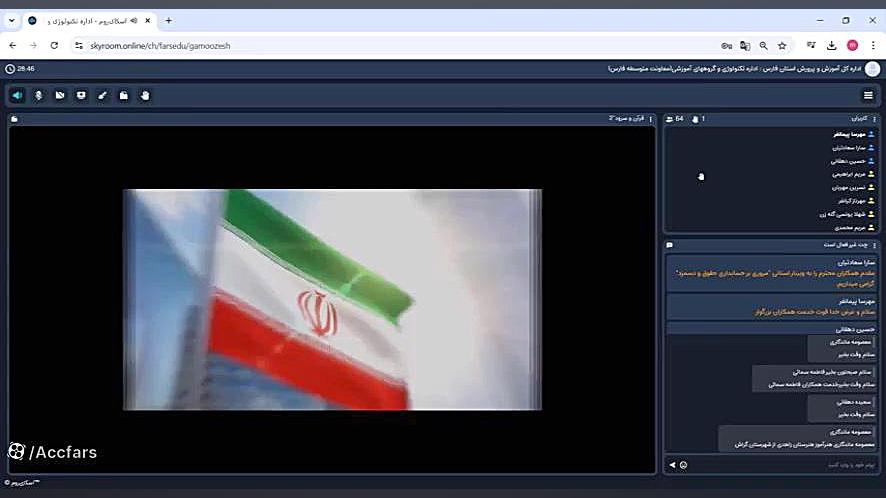Click the کاربران users panel title
886x498 pixels.
tap(859, 119)
